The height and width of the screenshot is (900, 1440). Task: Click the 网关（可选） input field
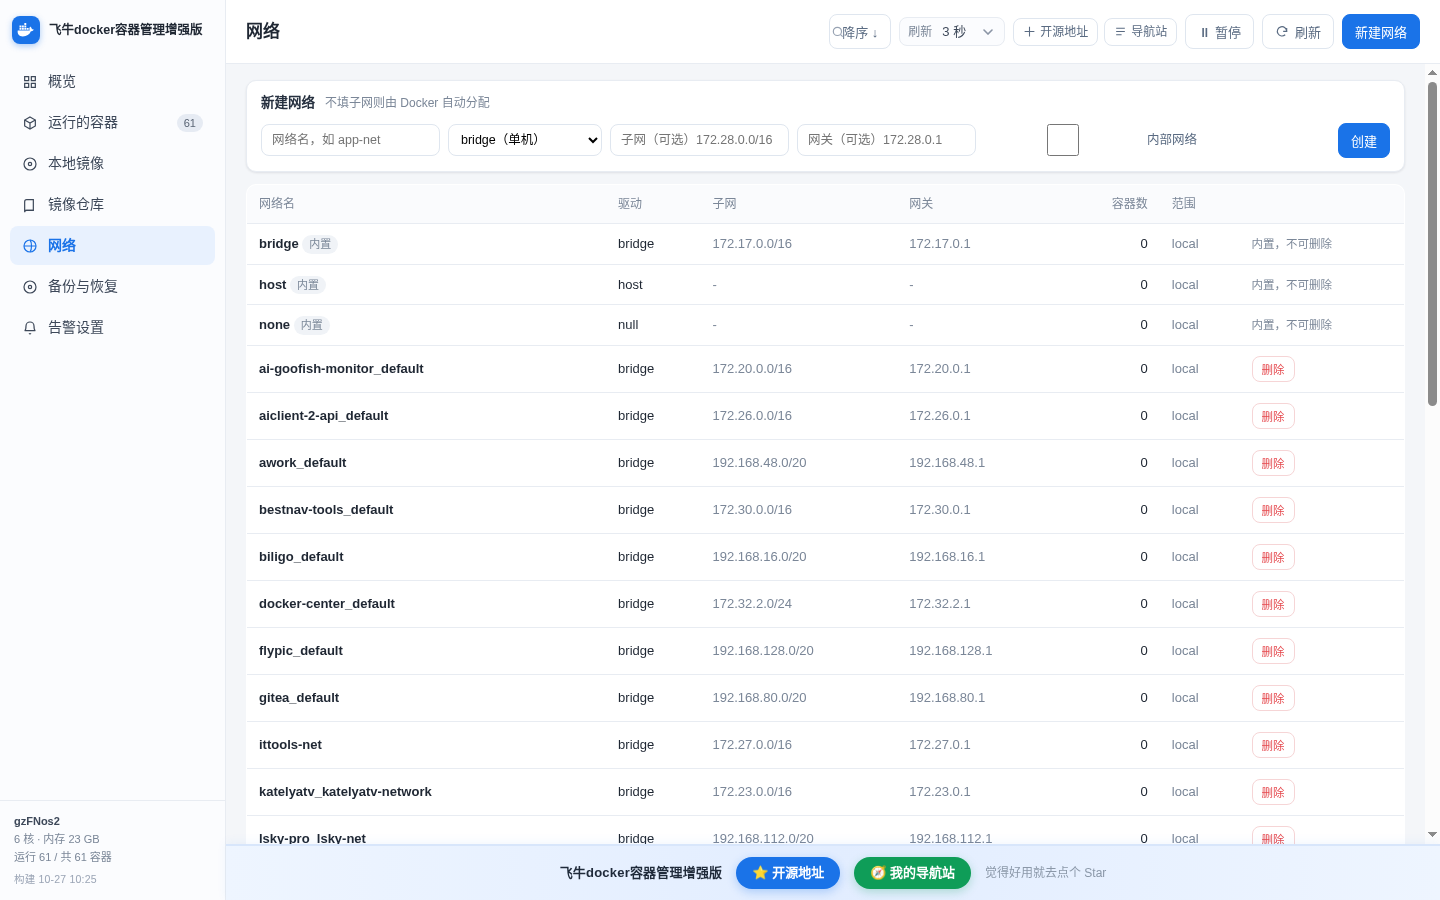pyautogui.click(x=886, y=140)
